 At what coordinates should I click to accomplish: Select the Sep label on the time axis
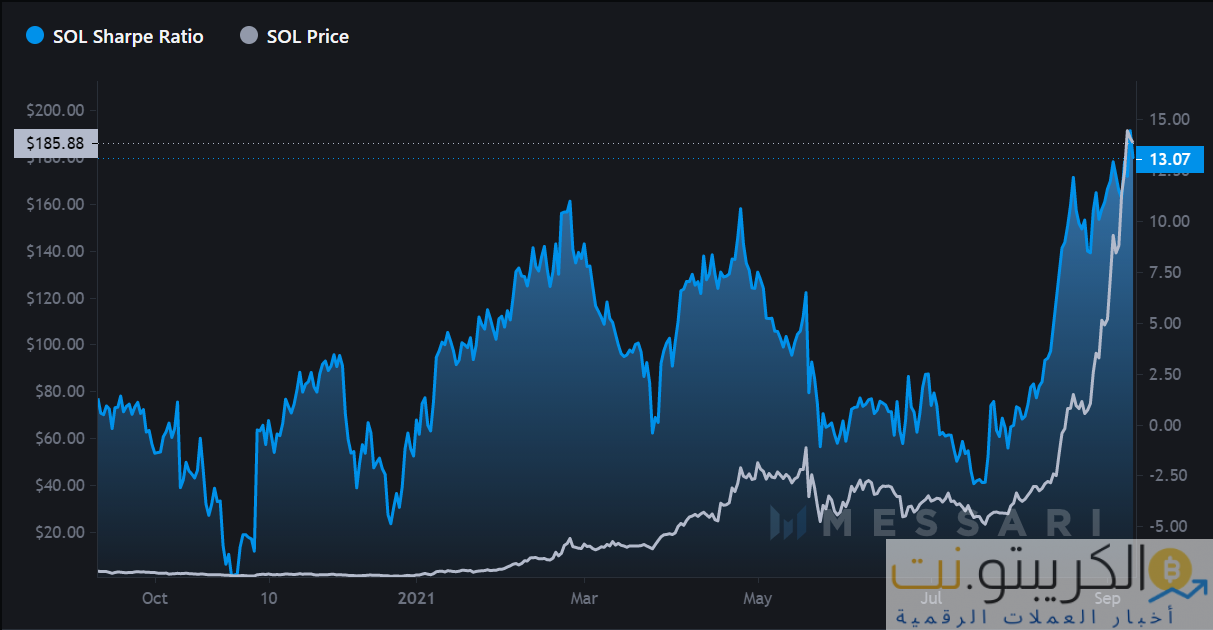(x=1107, y=599)
